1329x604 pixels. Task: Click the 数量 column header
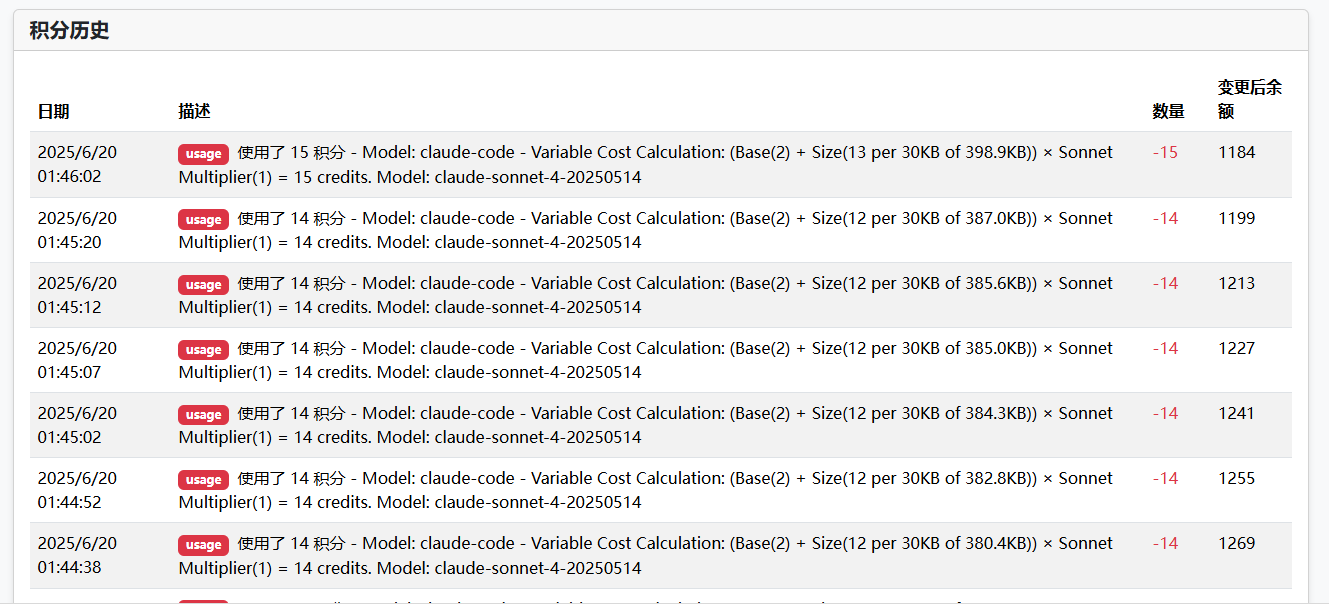click(x=1168, y=112)
